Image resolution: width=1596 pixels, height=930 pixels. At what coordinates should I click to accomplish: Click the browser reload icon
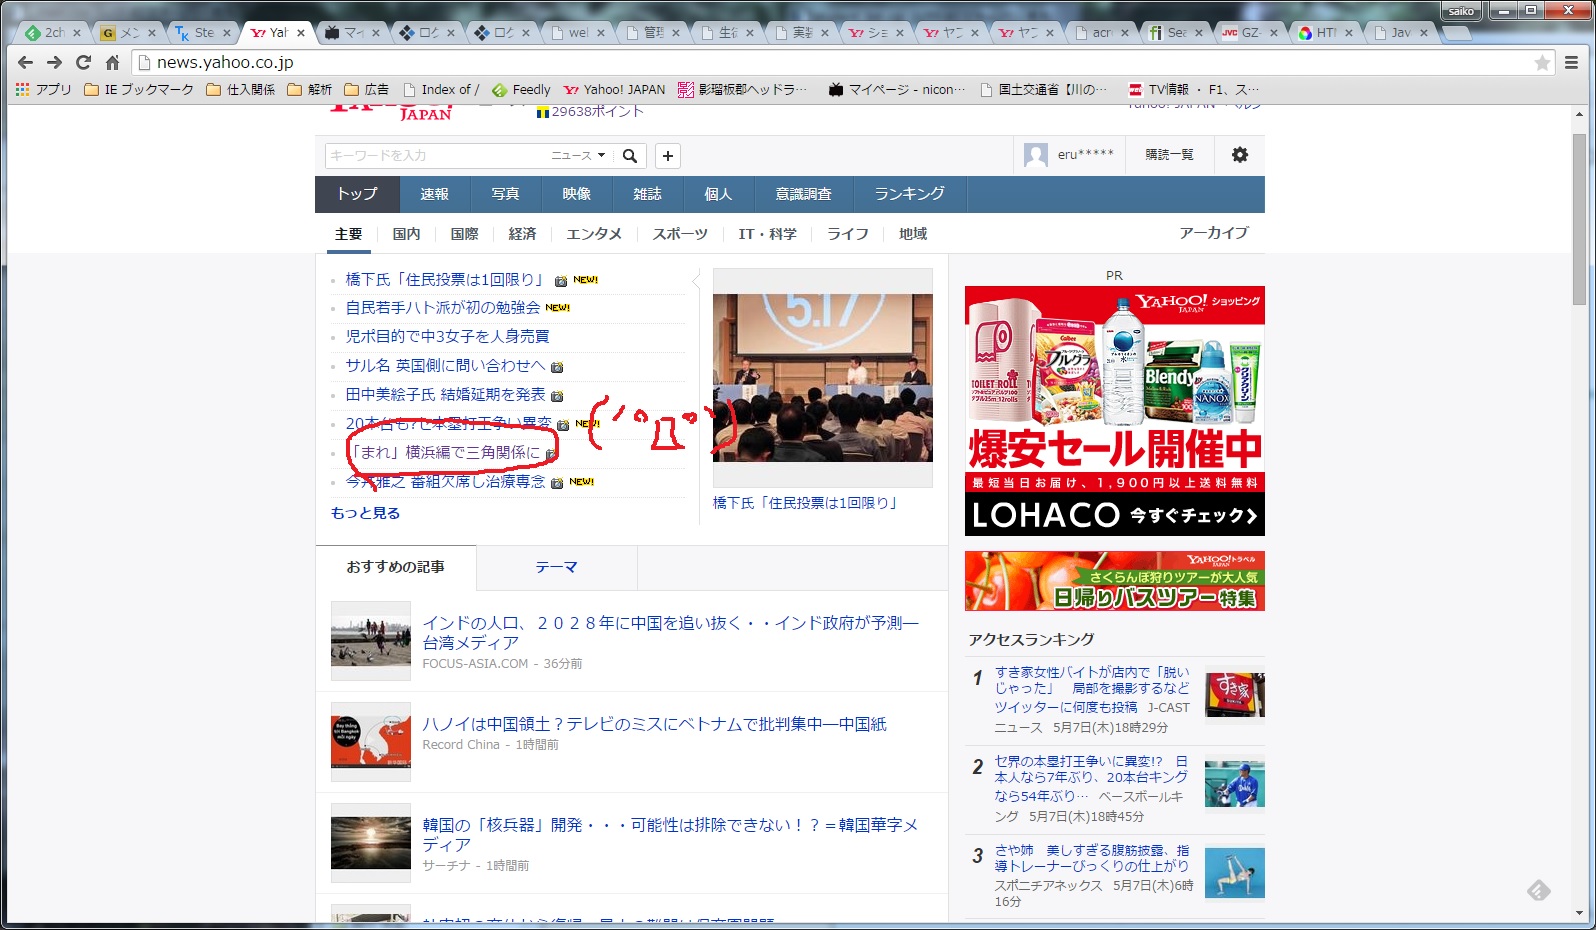click(x=83, y=62)
